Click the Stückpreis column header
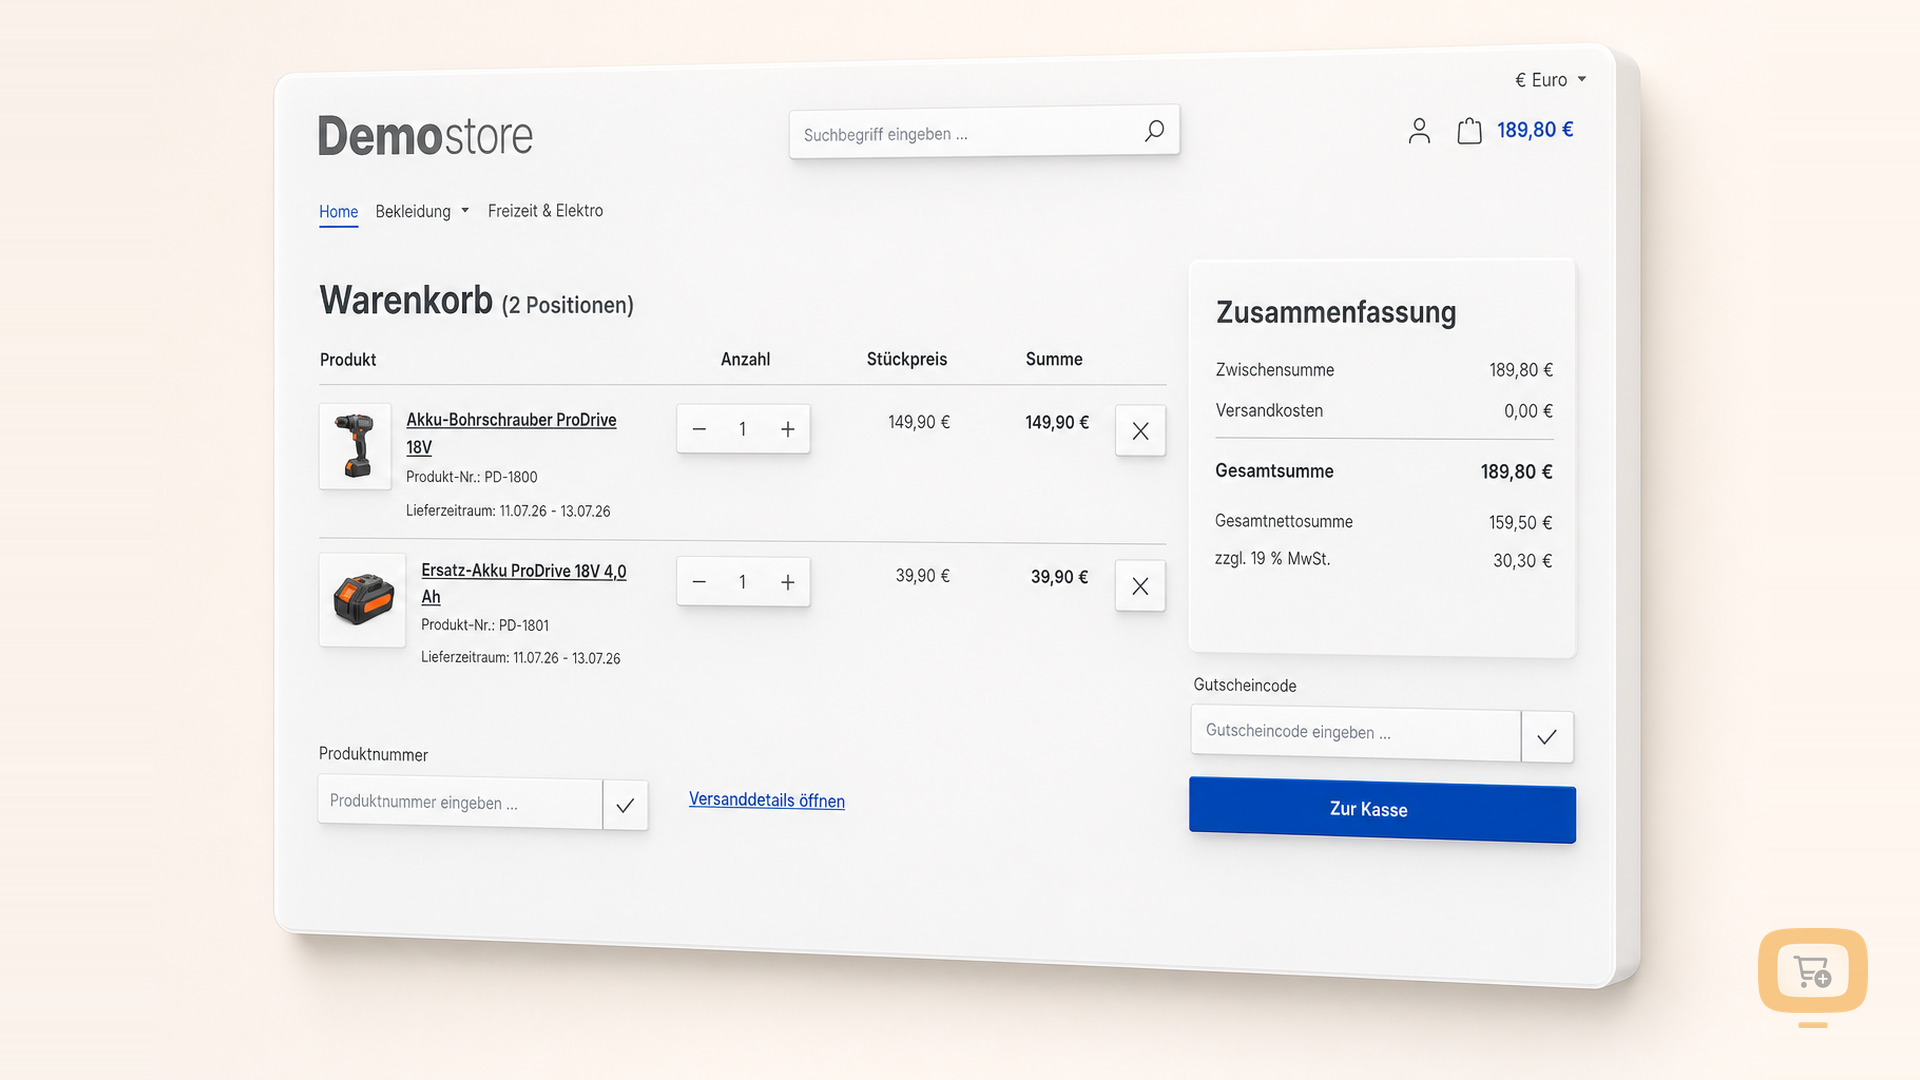 (907, 359)
